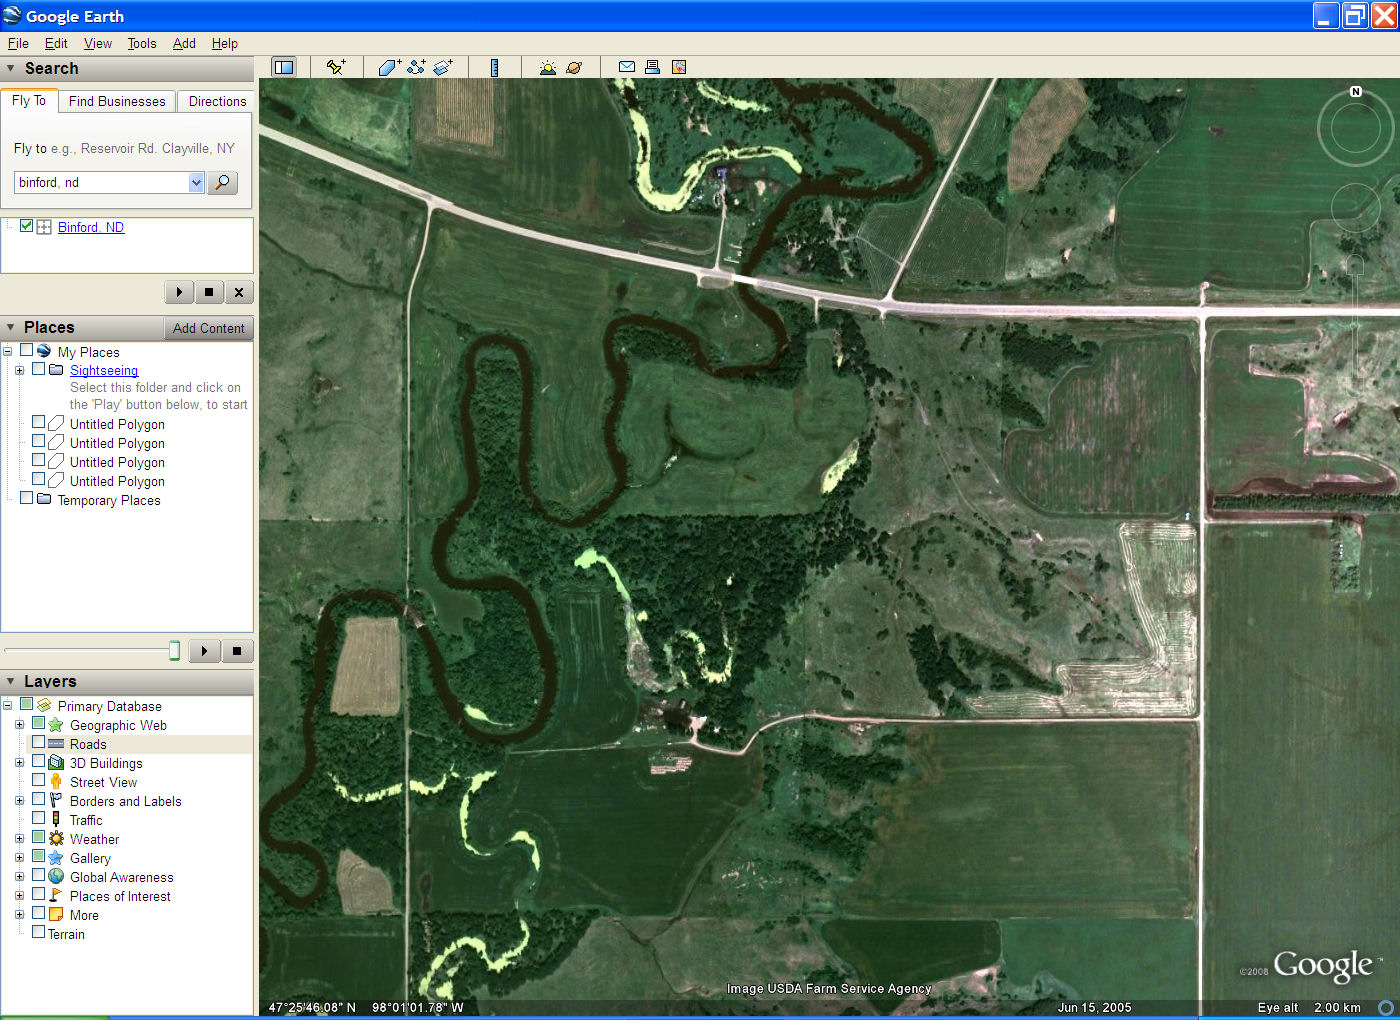1400x1020 pixels.
Task: Click the compass North indicator
Action: (x=1356, y=91)
